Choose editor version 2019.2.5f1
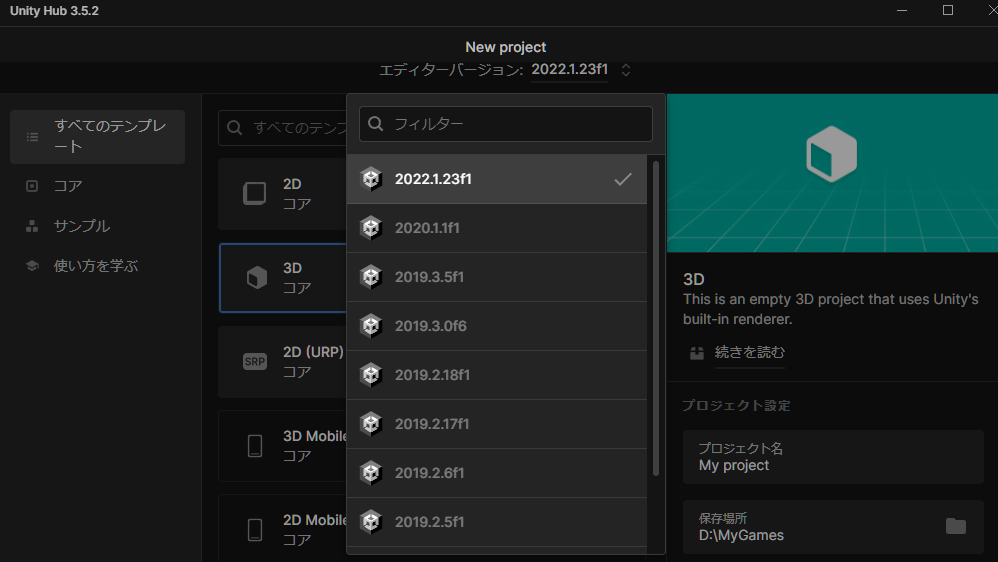This screenshot has height=562, width=998. click(496, 522)
